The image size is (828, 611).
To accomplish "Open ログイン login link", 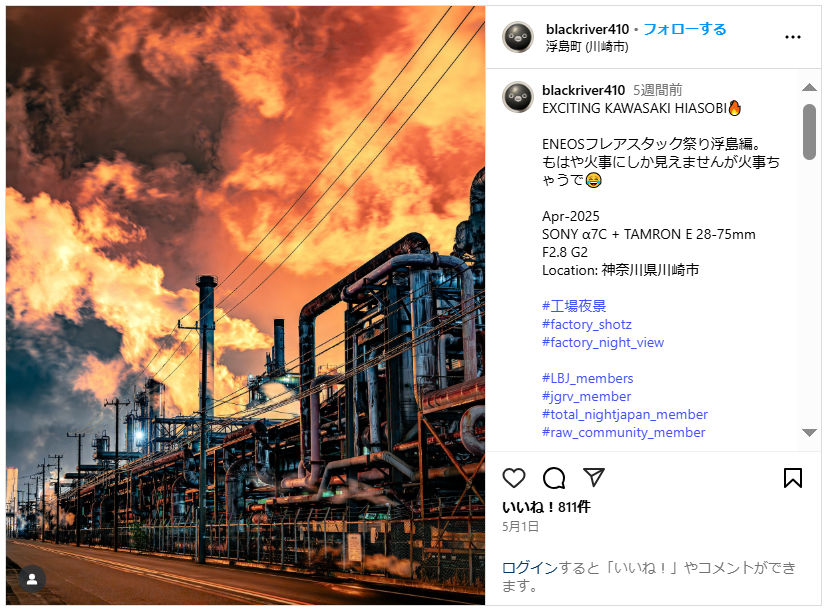I will 529,568.
